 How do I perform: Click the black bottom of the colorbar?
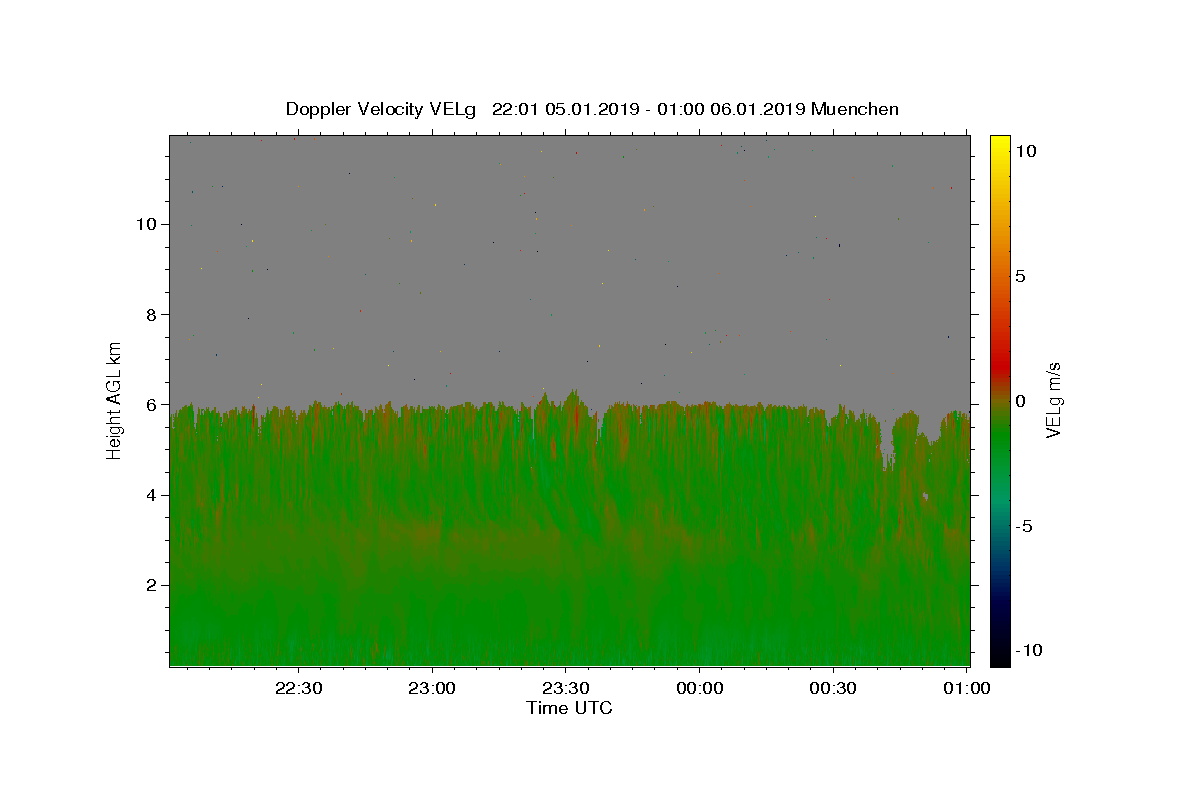coord(1000,655)
